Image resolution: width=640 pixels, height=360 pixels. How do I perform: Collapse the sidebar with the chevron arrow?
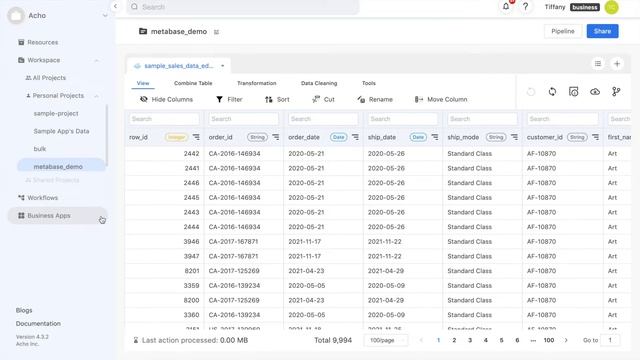116,6
